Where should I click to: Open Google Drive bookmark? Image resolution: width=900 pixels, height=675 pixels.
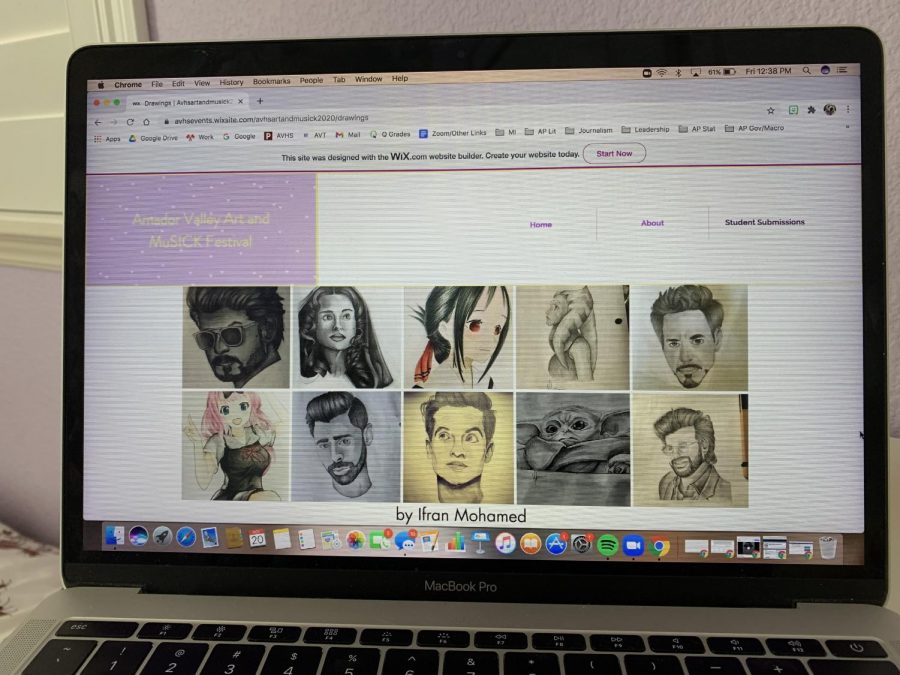pos(153,138)
